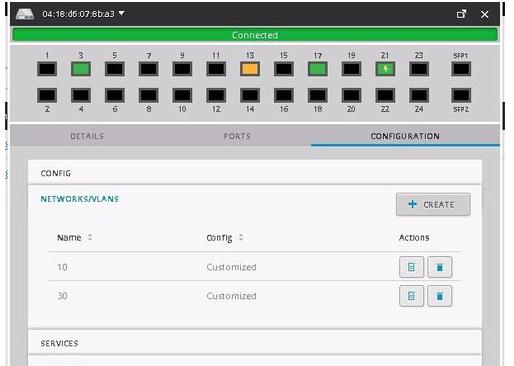Pop out the device panel window
514x366 pixels.
[x=461, y=14]
